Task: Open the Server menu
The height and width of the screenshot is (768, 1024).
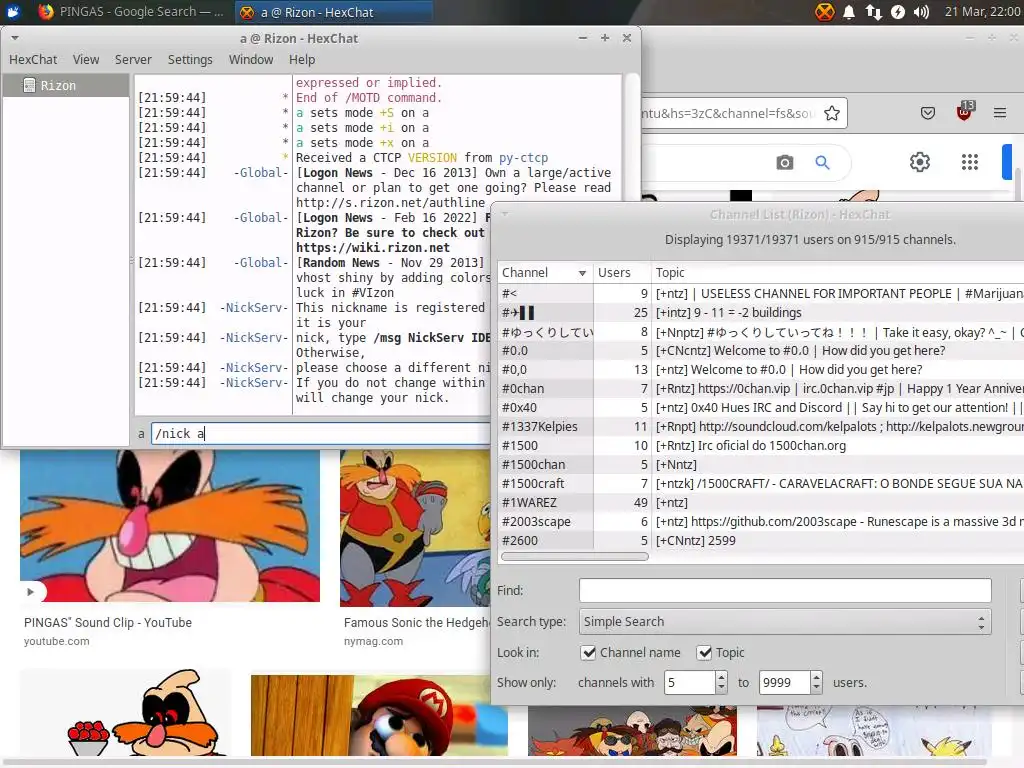Action: 133,59
